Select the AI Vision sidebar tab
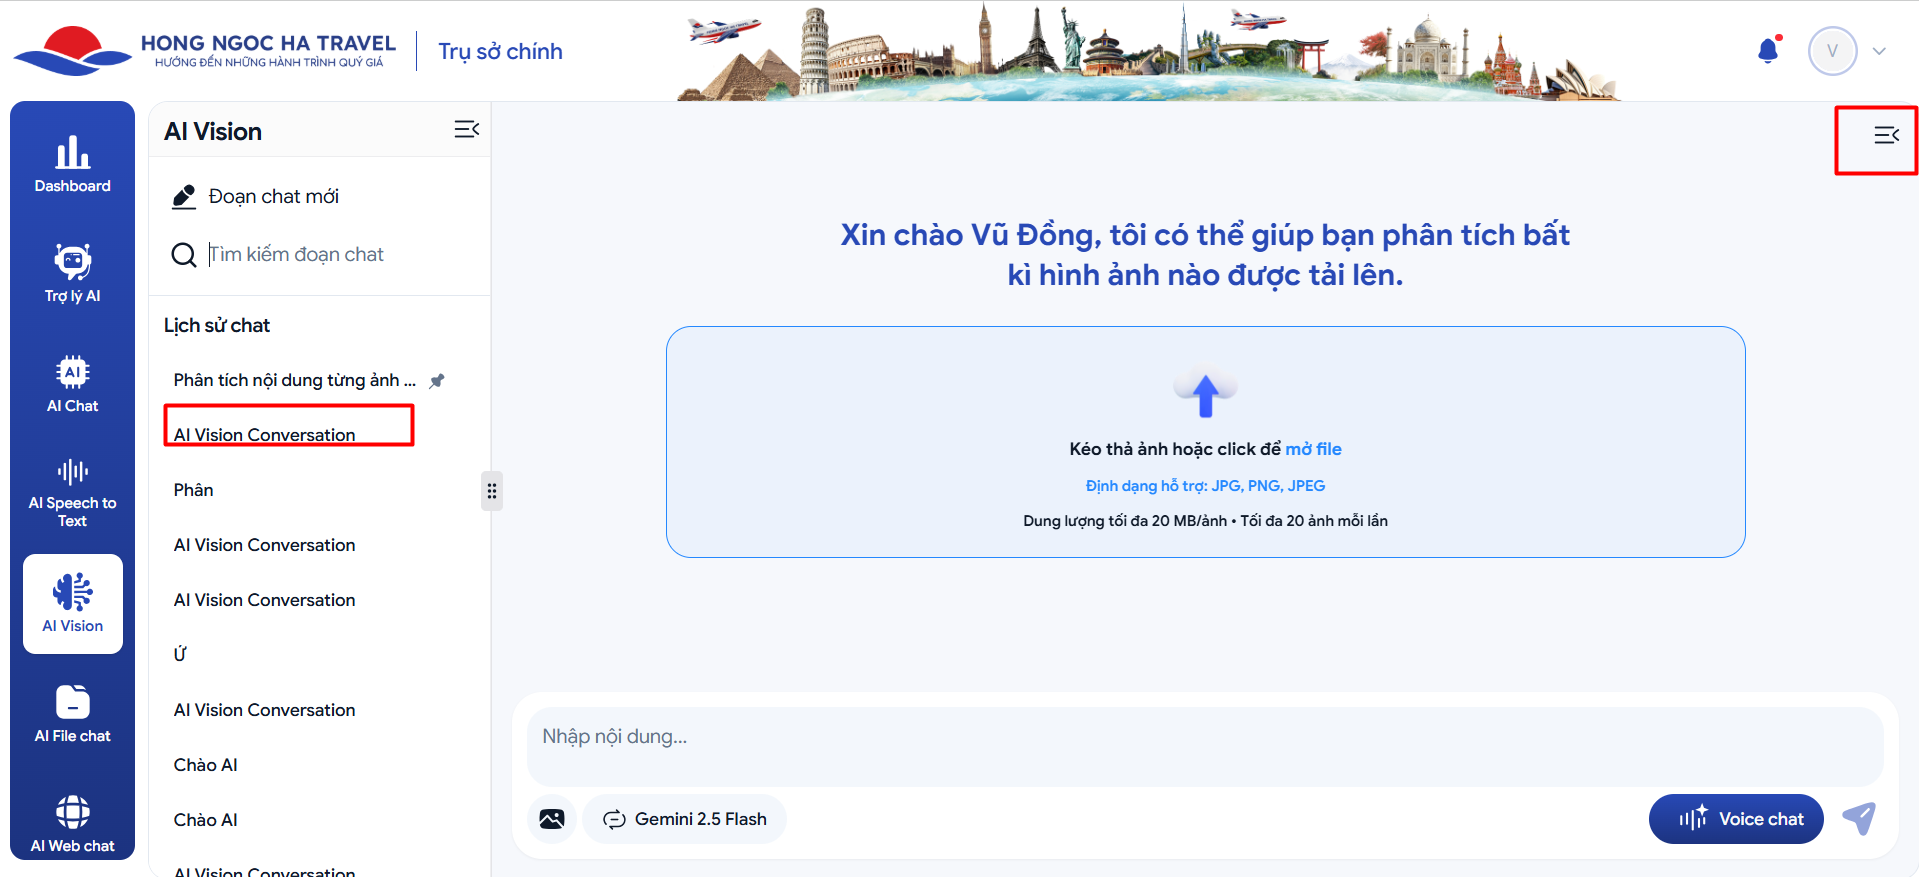The width and height of the screenshot is (1919, 877). click(72, 604)
